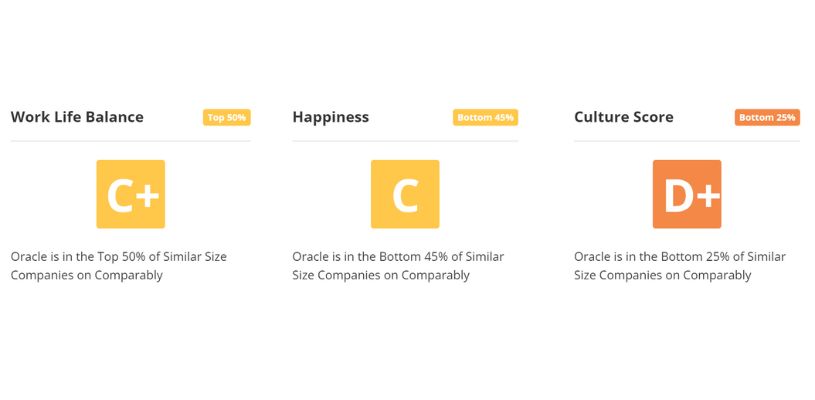The width and height of the screenshot is (815, 400).
Task: Click the C+ grade tile
Action: point(130,194)
